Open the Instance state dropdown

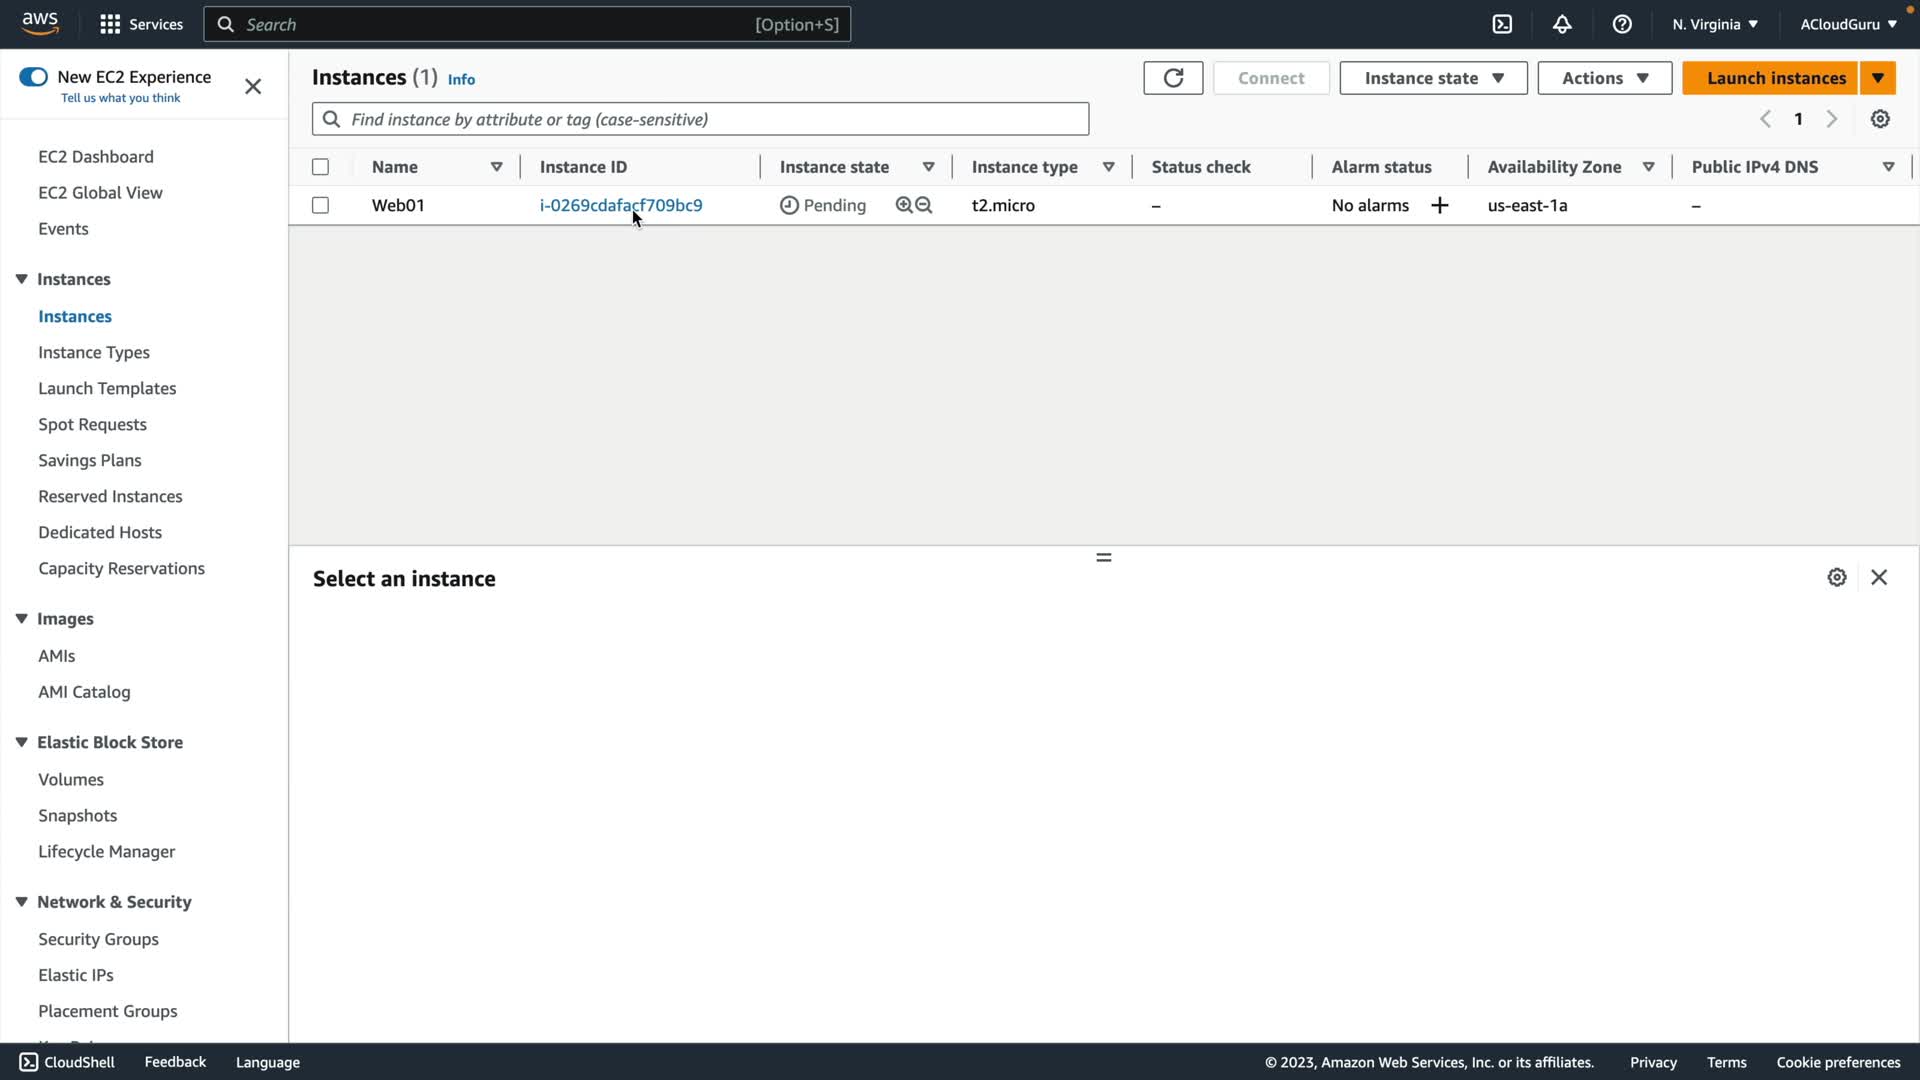click(x=1433, y=78)
